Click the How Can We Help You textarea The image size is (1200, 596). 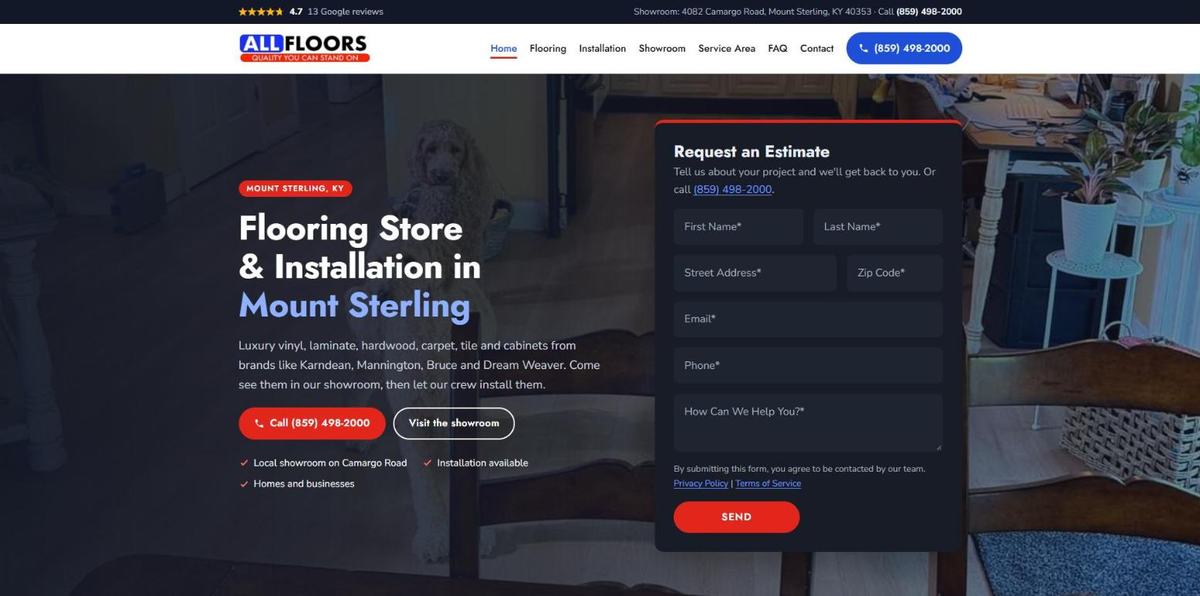(x=808, y=422)
